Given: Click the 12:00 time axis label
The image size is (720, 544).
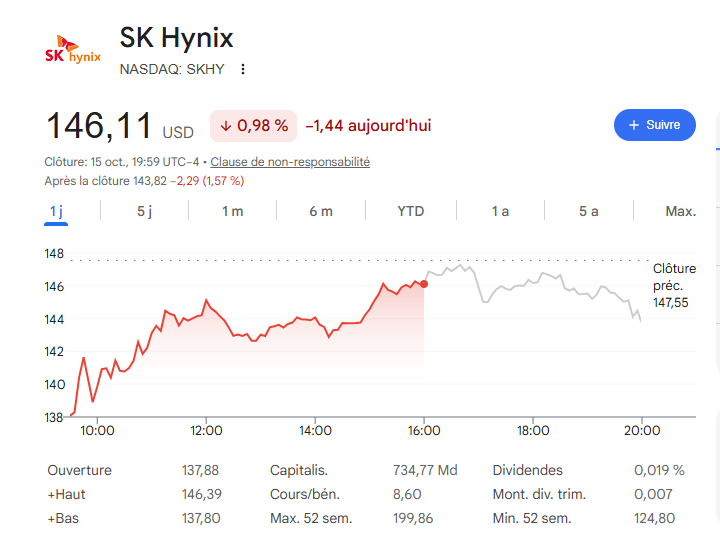Looking at the screenshot, I should [206, 431].
